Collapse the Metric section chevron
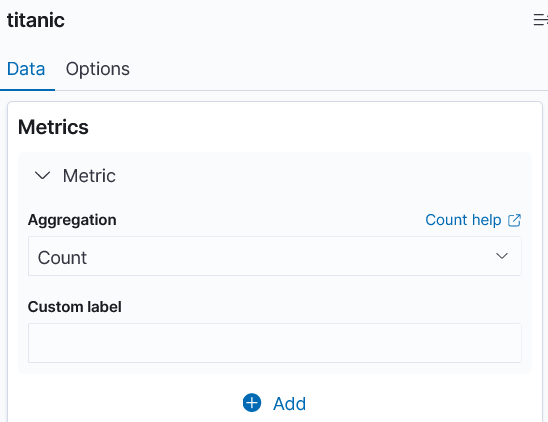 [43, 175]
